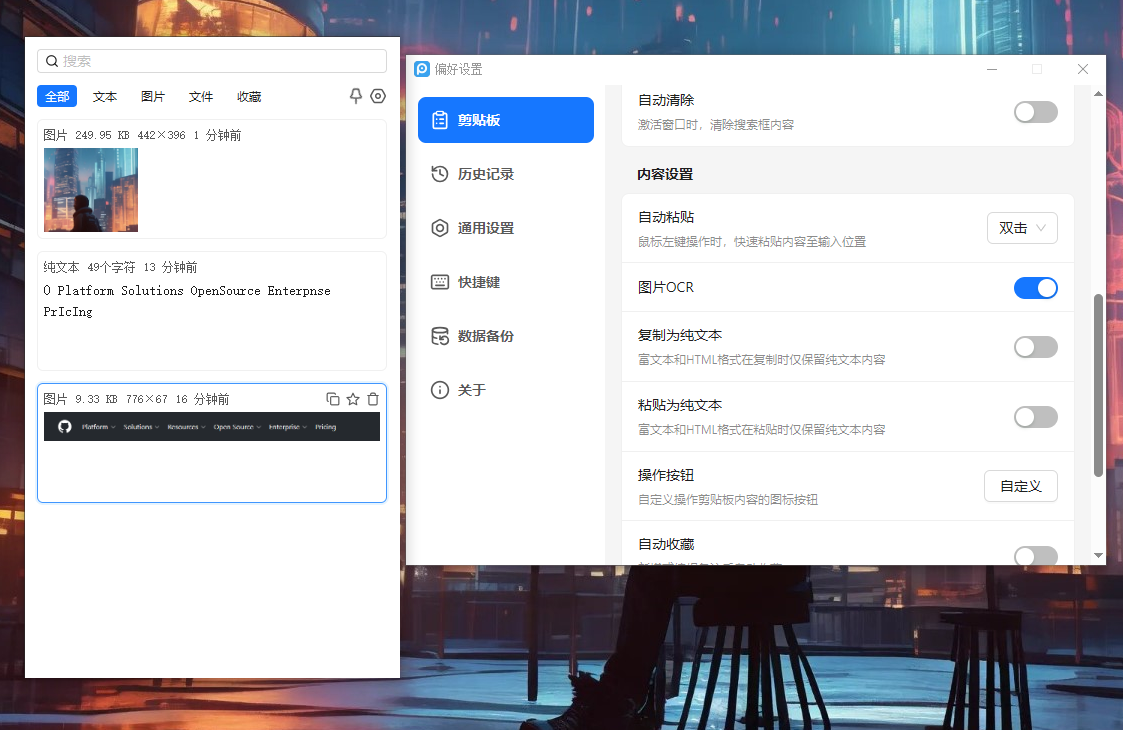Click the pin window icon in clipboard panel
The width and height of the screenshot is (1123, 730).
(355, 96)
